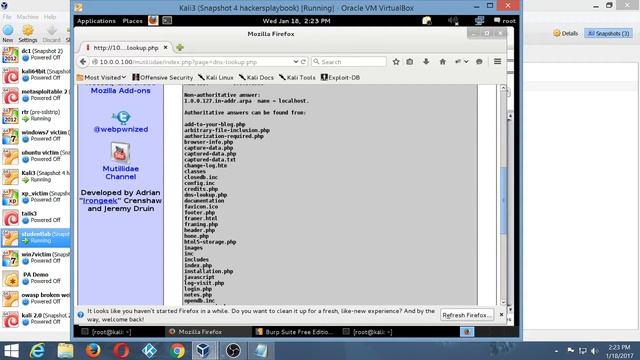
Task: Bookmark this page with the star icon
Action: pyautogui.click(x=396, y=62)
